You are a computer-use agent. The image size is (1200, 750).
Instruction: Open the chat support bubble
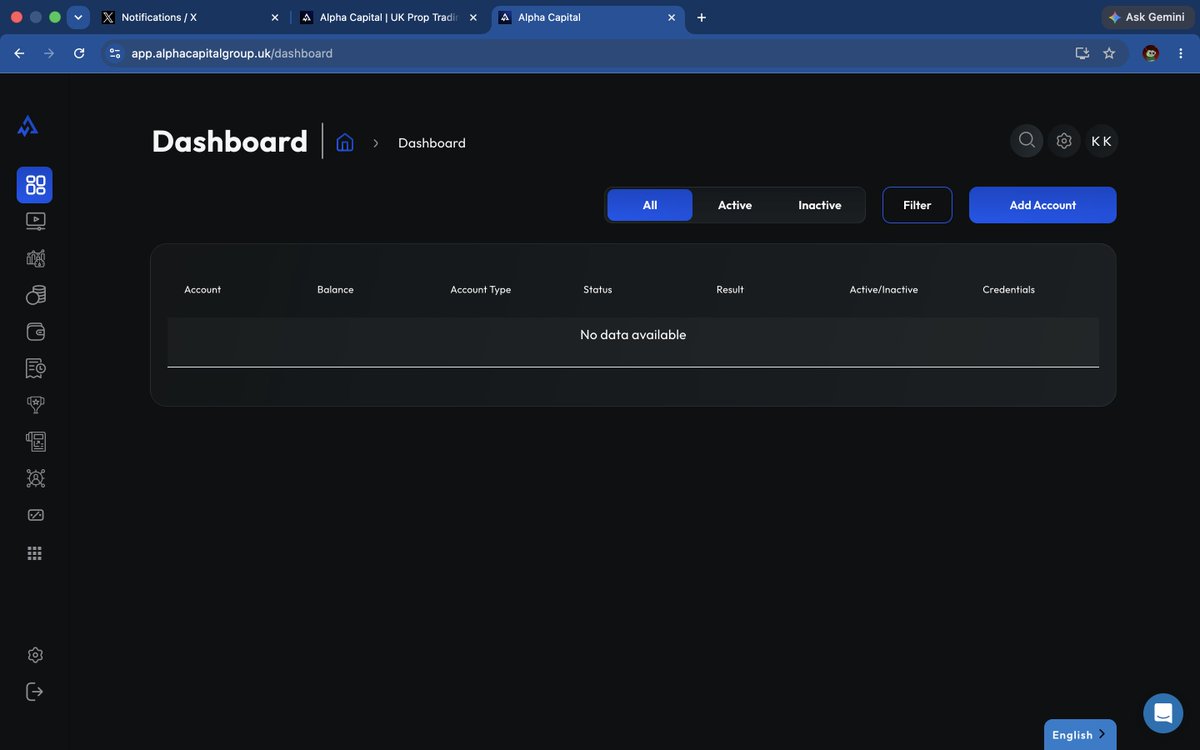(1163, 713)
